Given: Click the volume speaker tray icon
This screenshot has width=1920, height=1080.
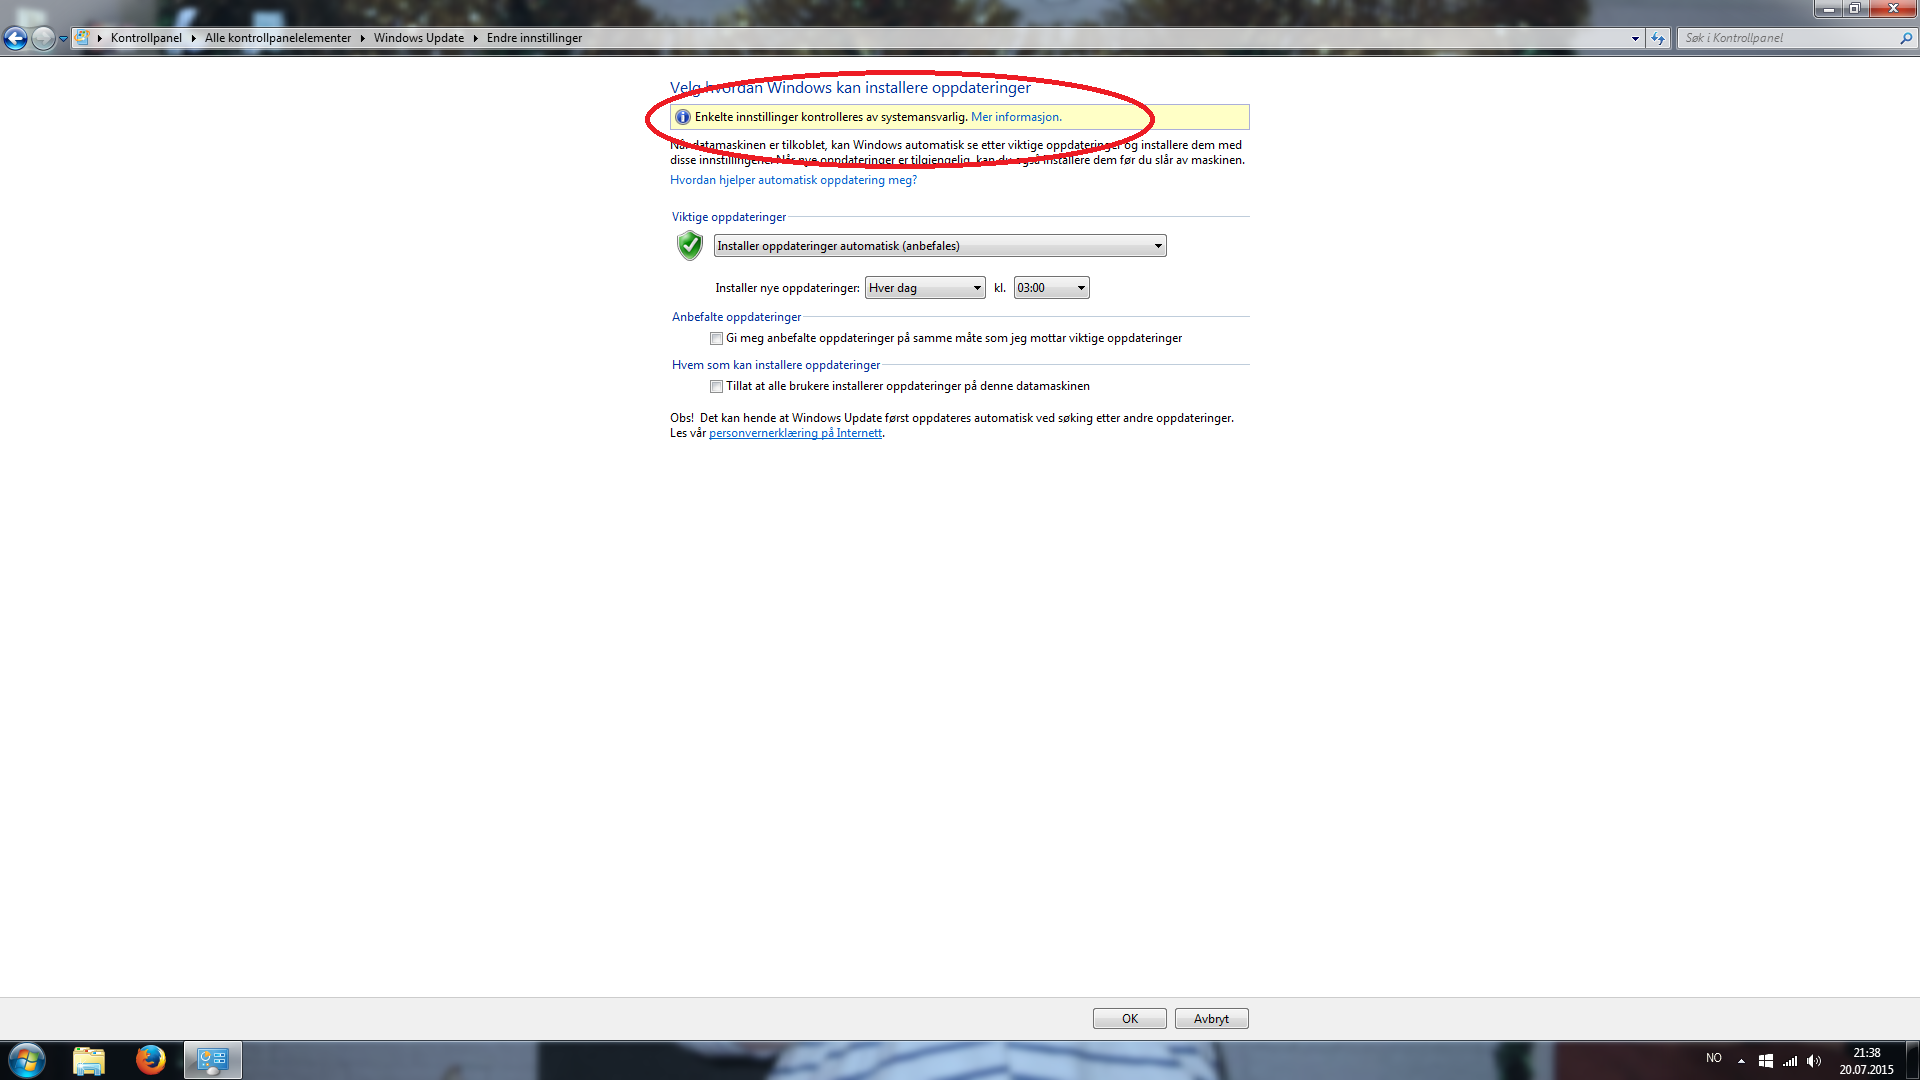Looking at the screenshot, I should tap(1814, 1061).
